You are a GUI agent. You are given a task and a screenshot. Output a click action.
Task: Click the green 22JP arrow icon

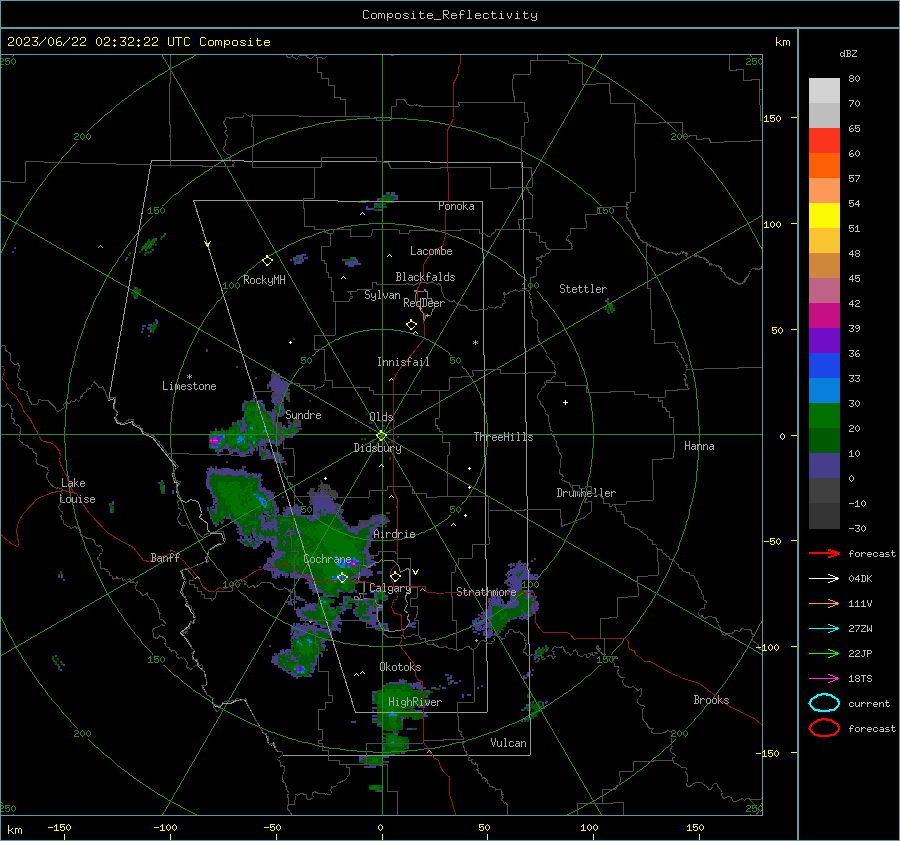[824, 653]
